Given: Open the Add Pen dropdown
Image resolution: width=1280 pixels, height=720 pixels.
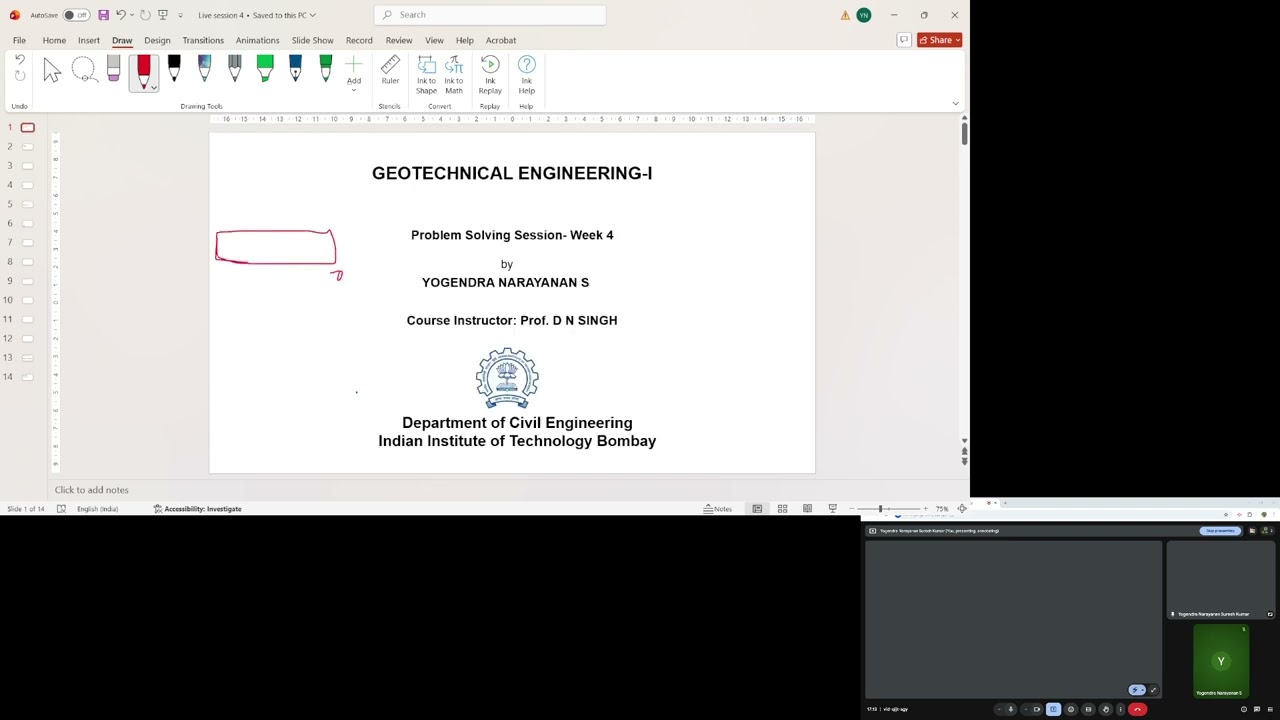Looking at the screenshot, I should [x=353, y=74].
